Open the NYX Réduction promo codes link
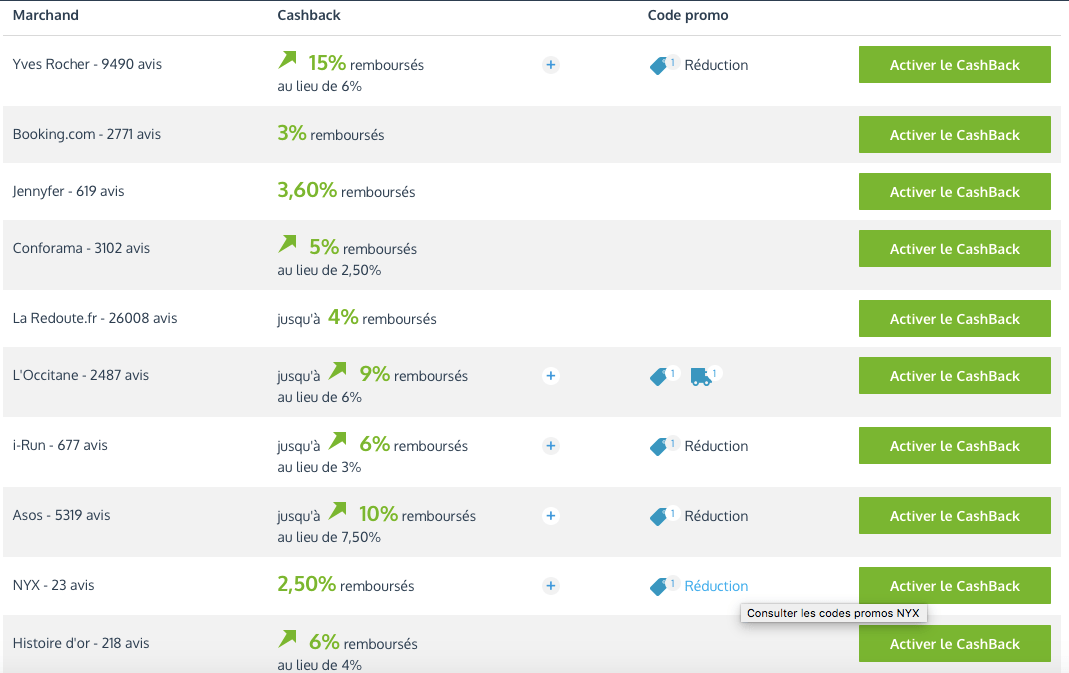 tap(716, 587)
